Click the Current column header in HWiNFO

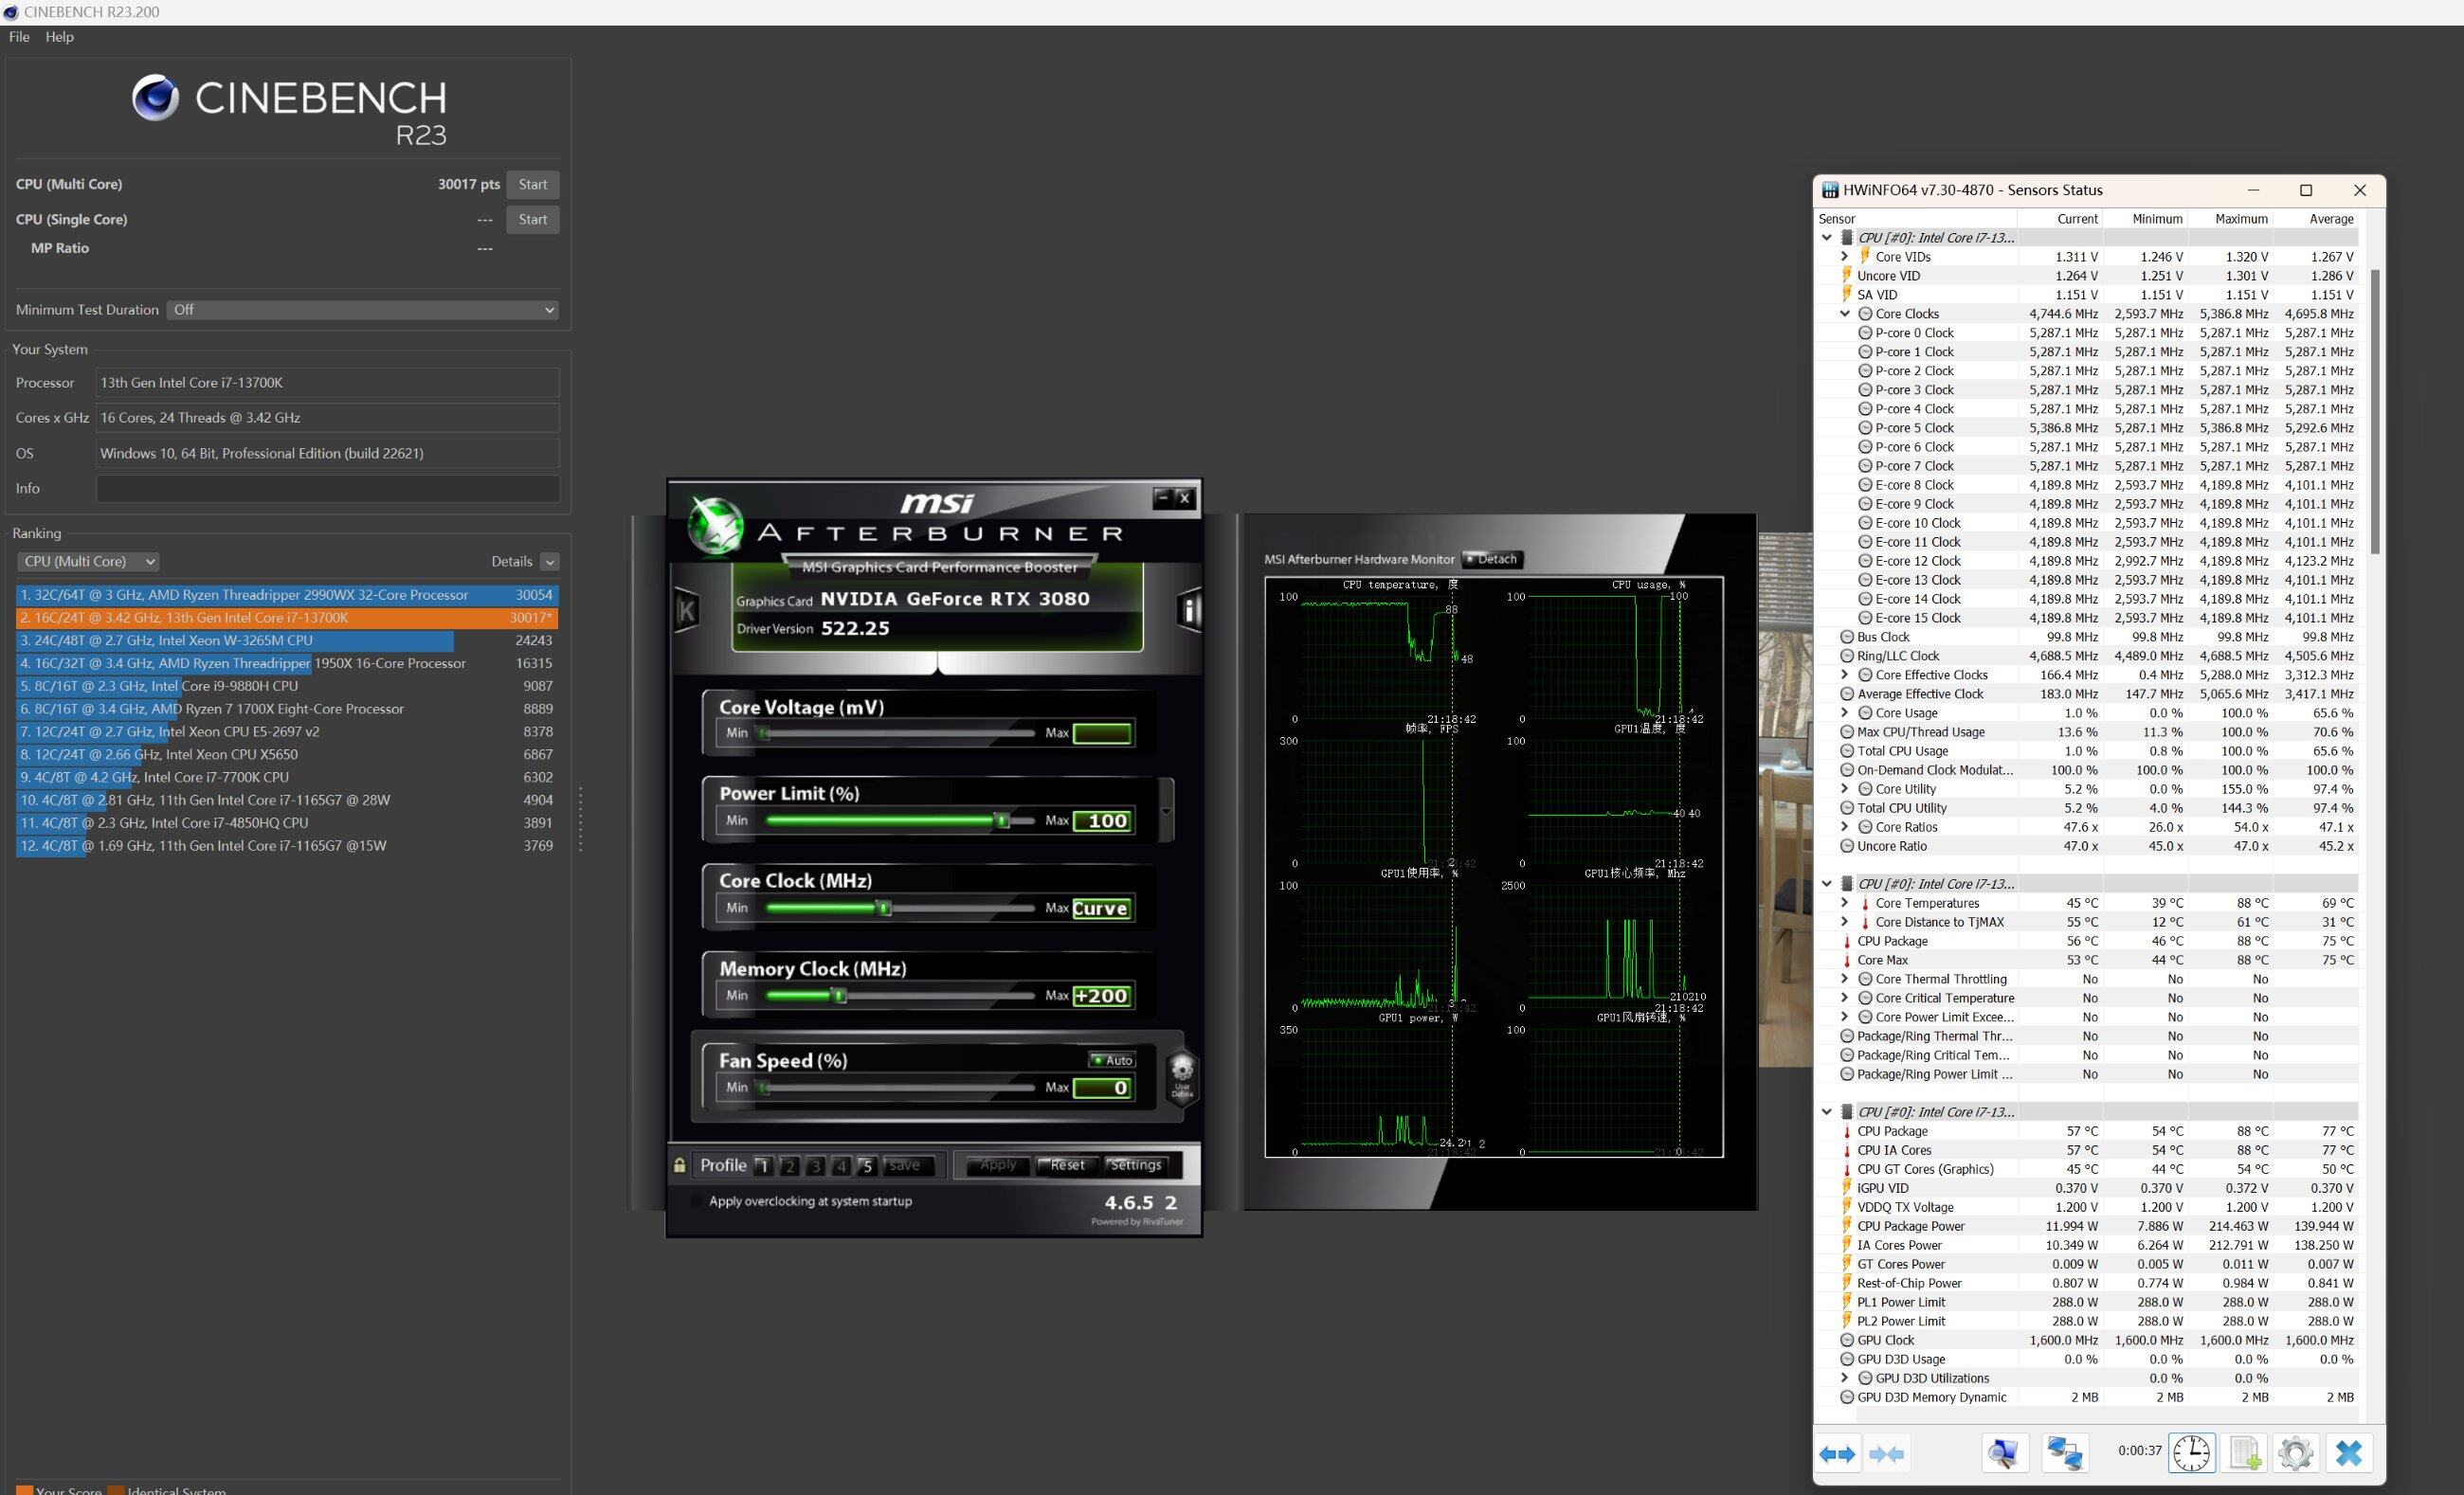point(2059,219)
